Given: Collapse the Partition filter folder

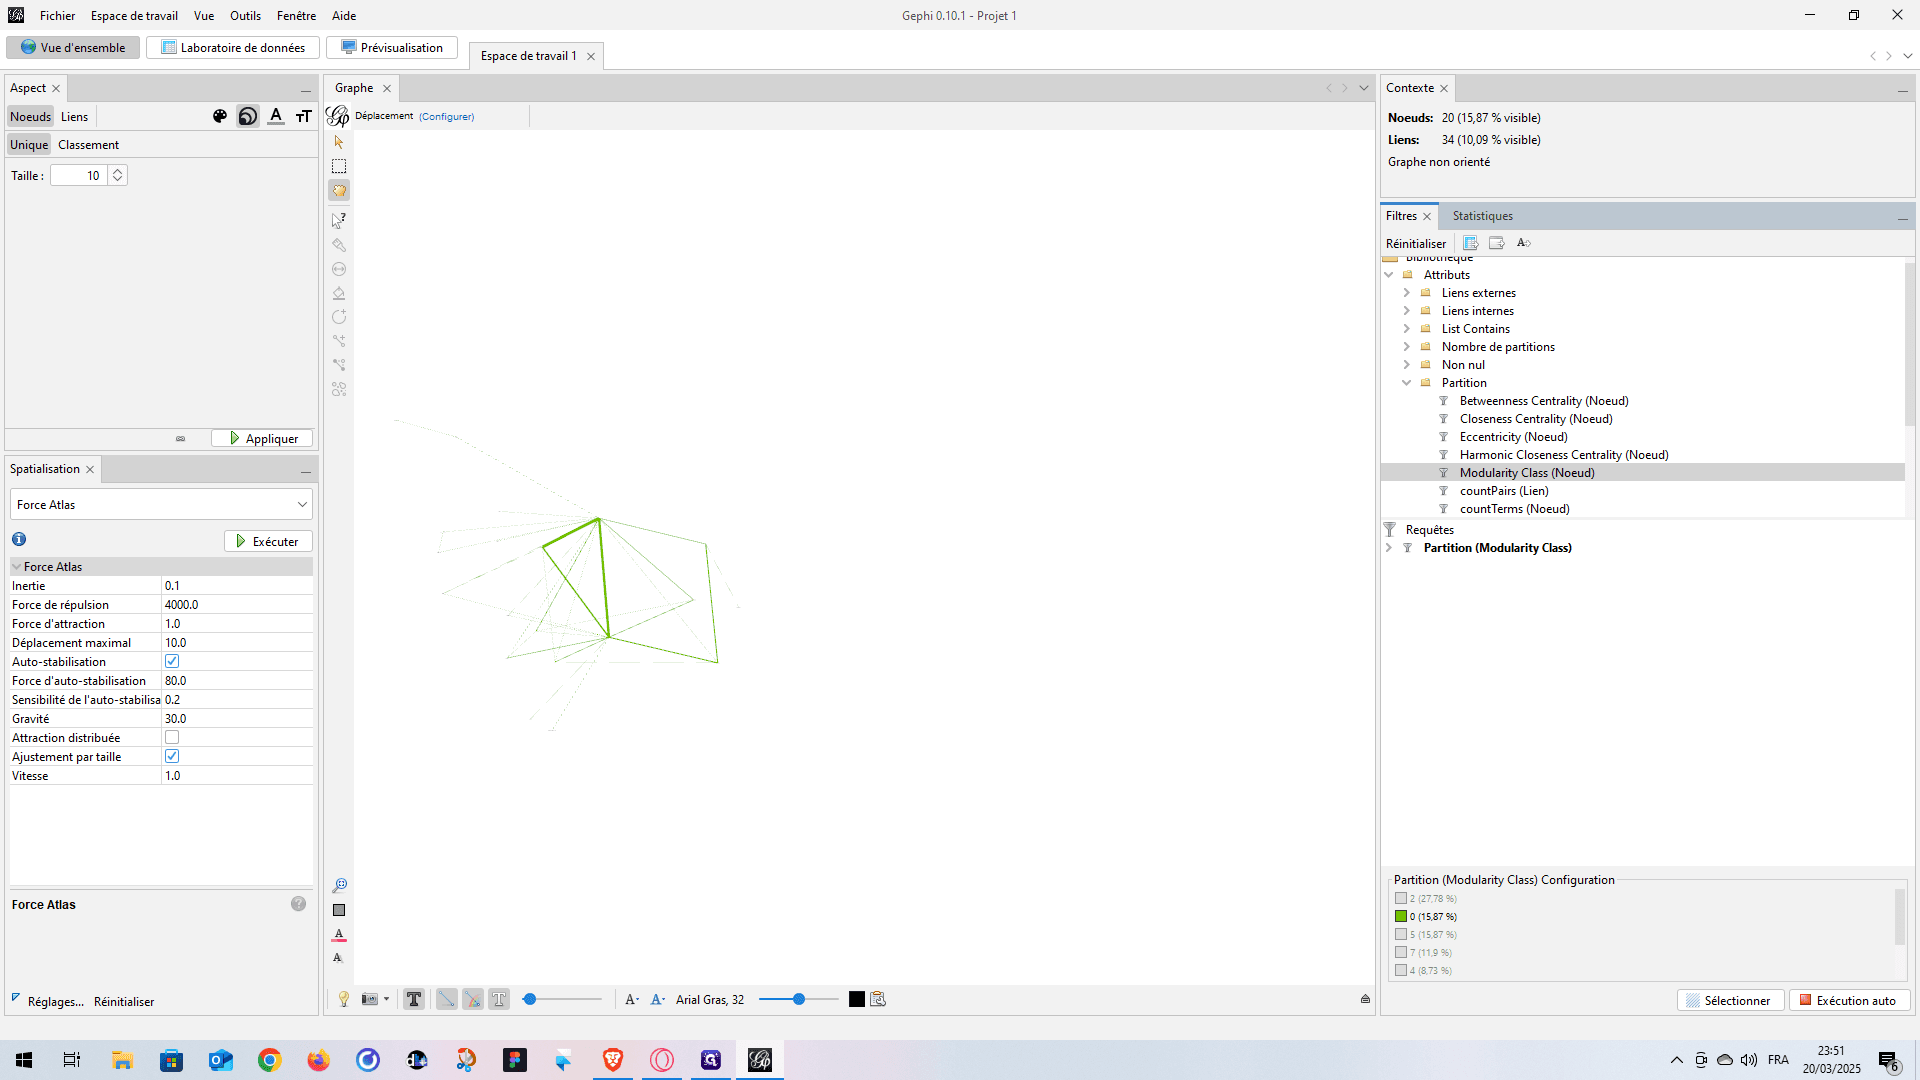Looking at the screenshot, I should [x=1407, y=383].
